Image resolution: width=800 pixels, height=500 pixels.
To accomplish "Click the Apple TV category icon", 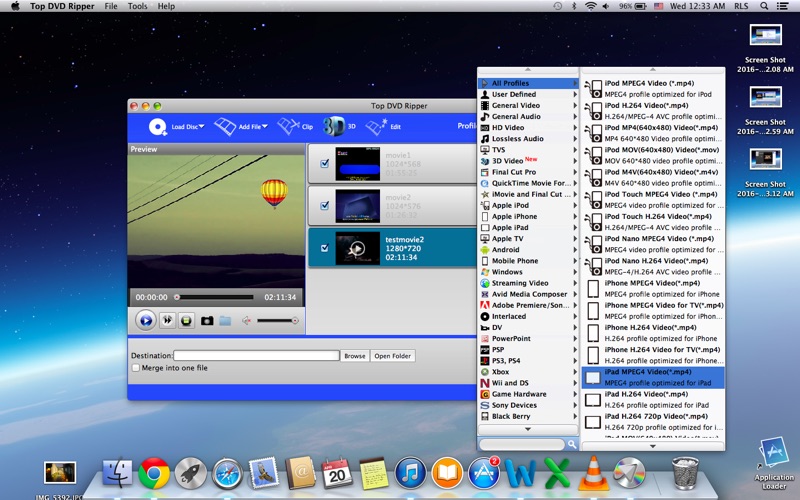I will [x=485, y=239].
